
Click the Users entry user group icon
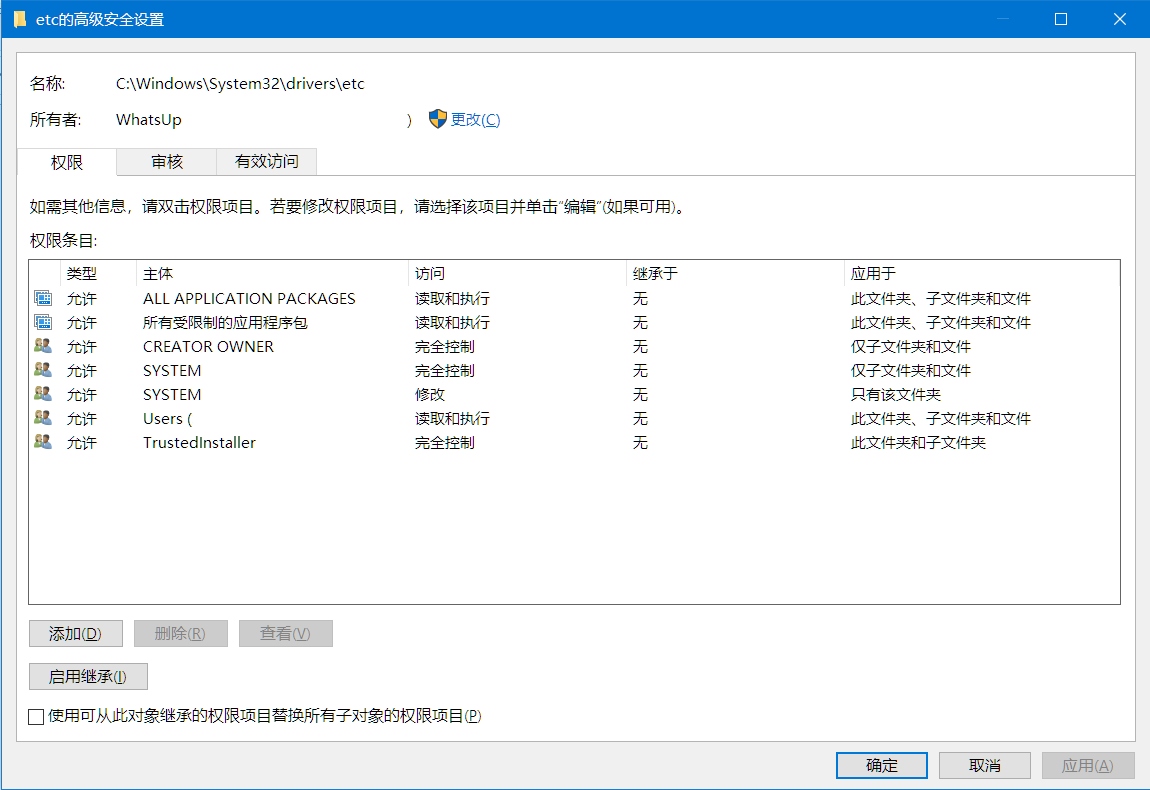click(43, 418)
